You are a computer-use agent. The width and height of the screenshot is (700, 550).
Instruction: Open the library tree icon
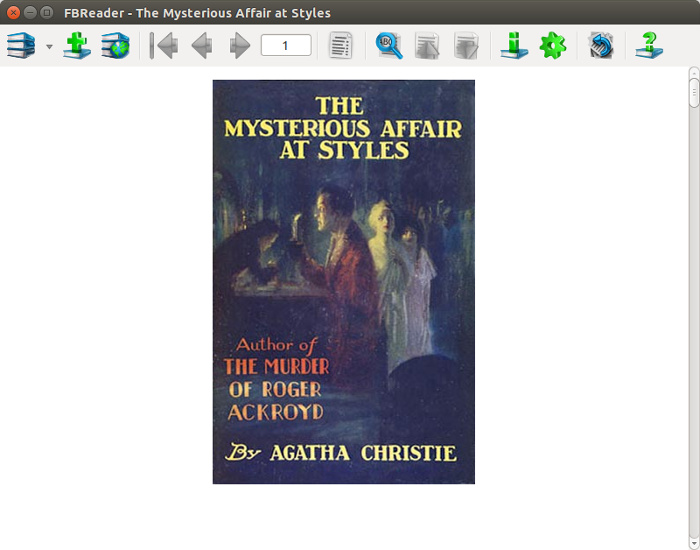[21, 45]
